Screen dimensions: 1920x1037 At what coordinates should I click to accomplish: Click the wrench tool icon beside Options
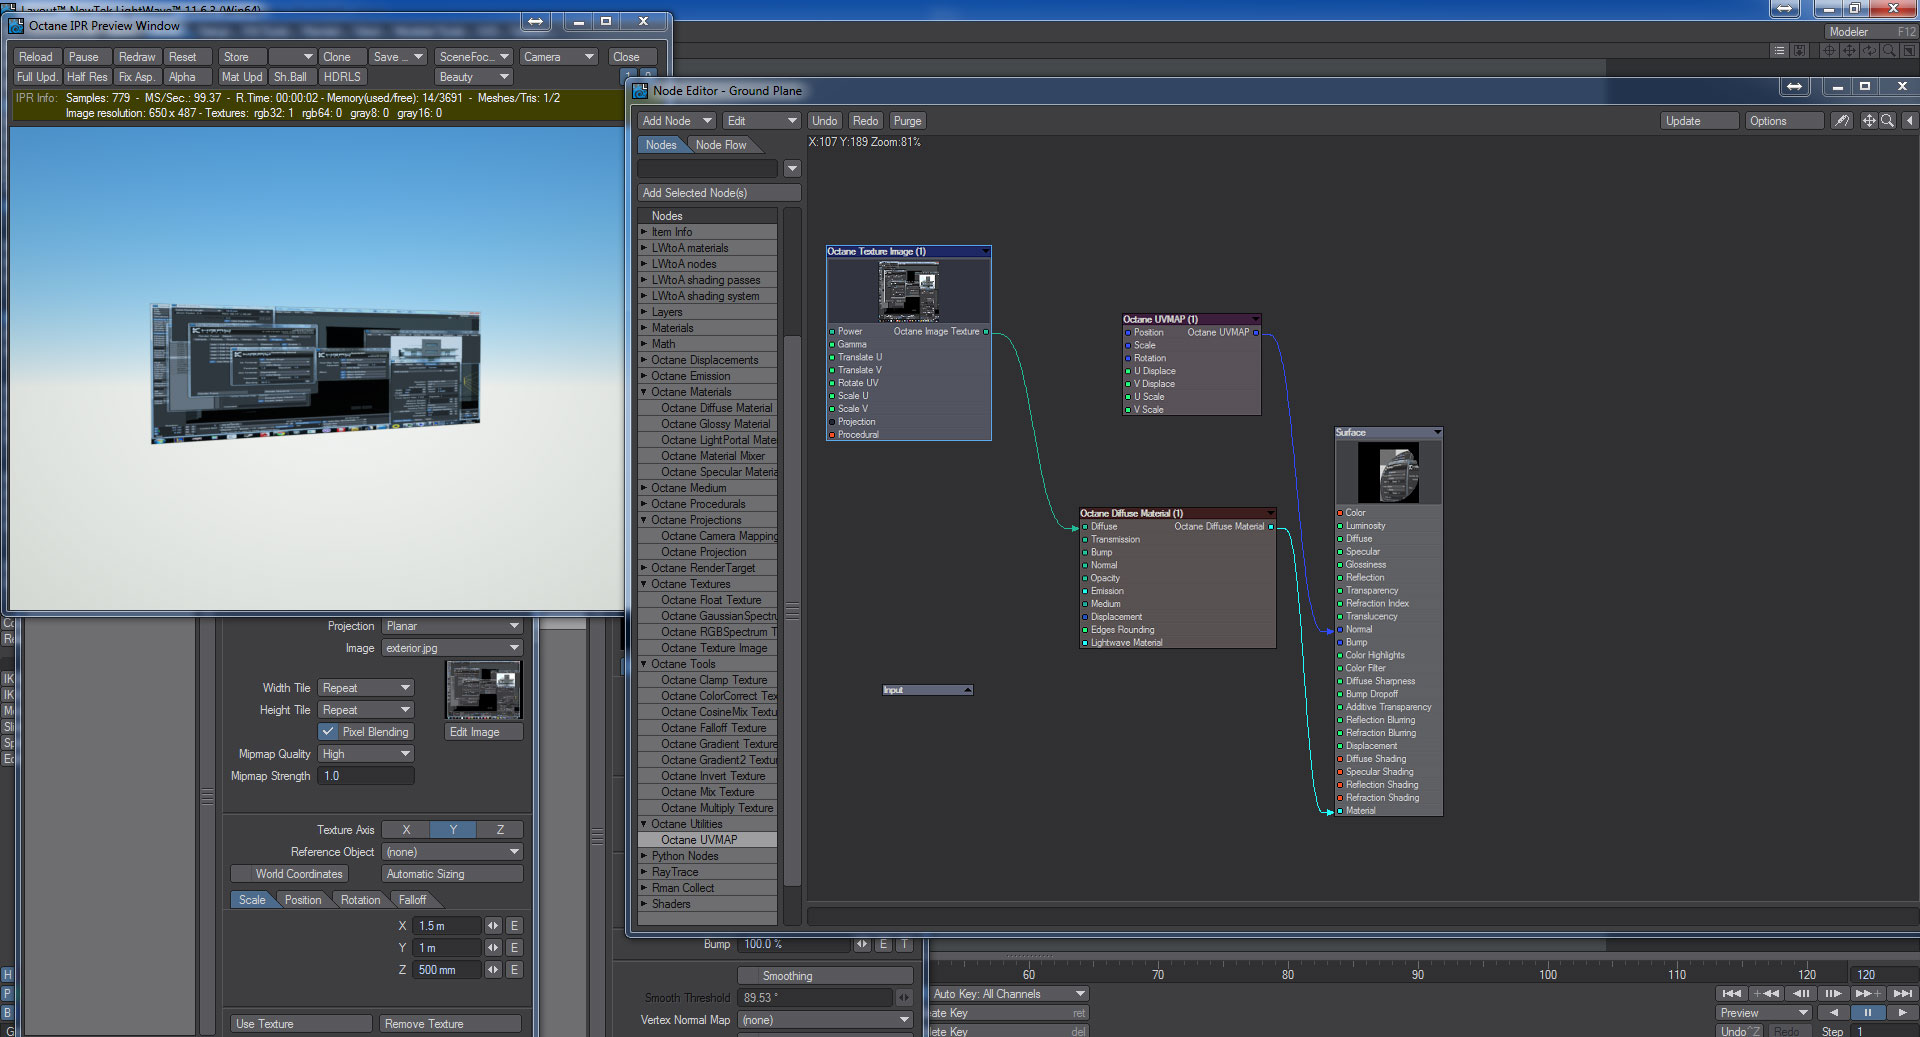1841,121
